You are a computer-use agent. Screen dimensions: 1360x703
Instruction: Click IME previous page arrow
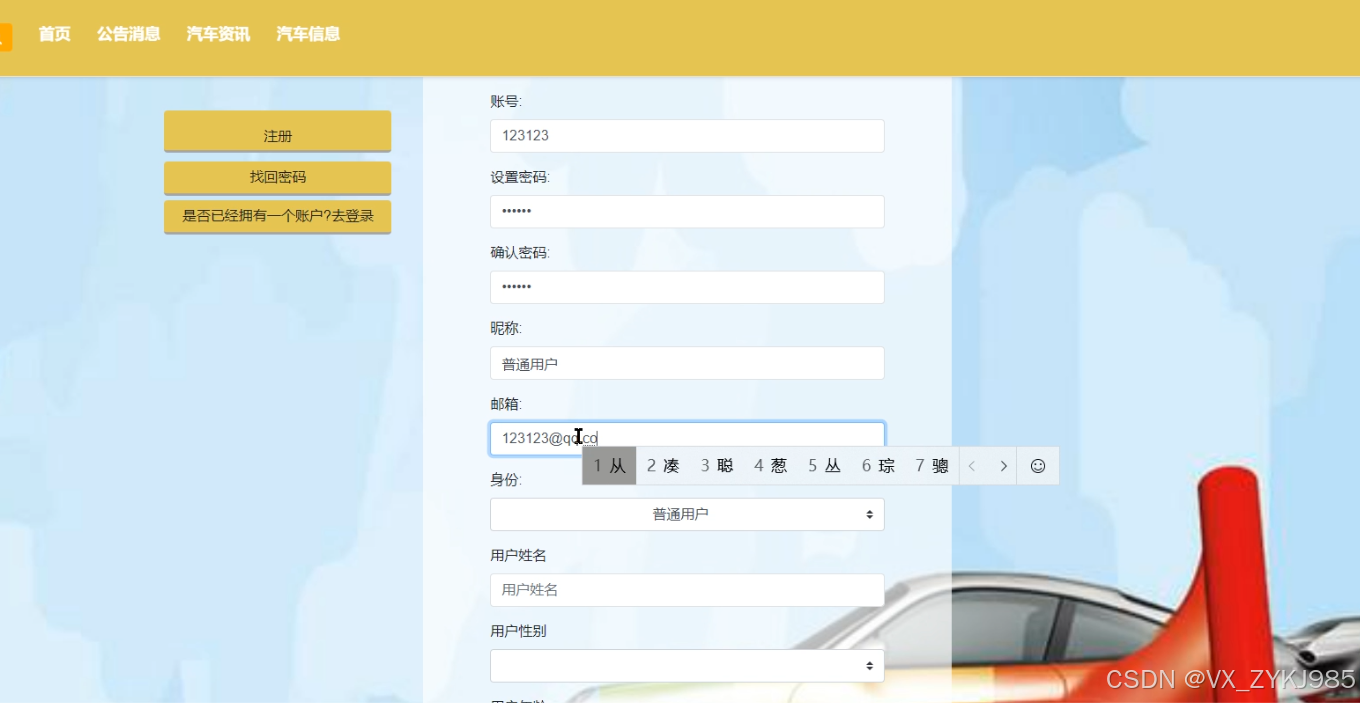pyautogui.click(x=972, y=466)
